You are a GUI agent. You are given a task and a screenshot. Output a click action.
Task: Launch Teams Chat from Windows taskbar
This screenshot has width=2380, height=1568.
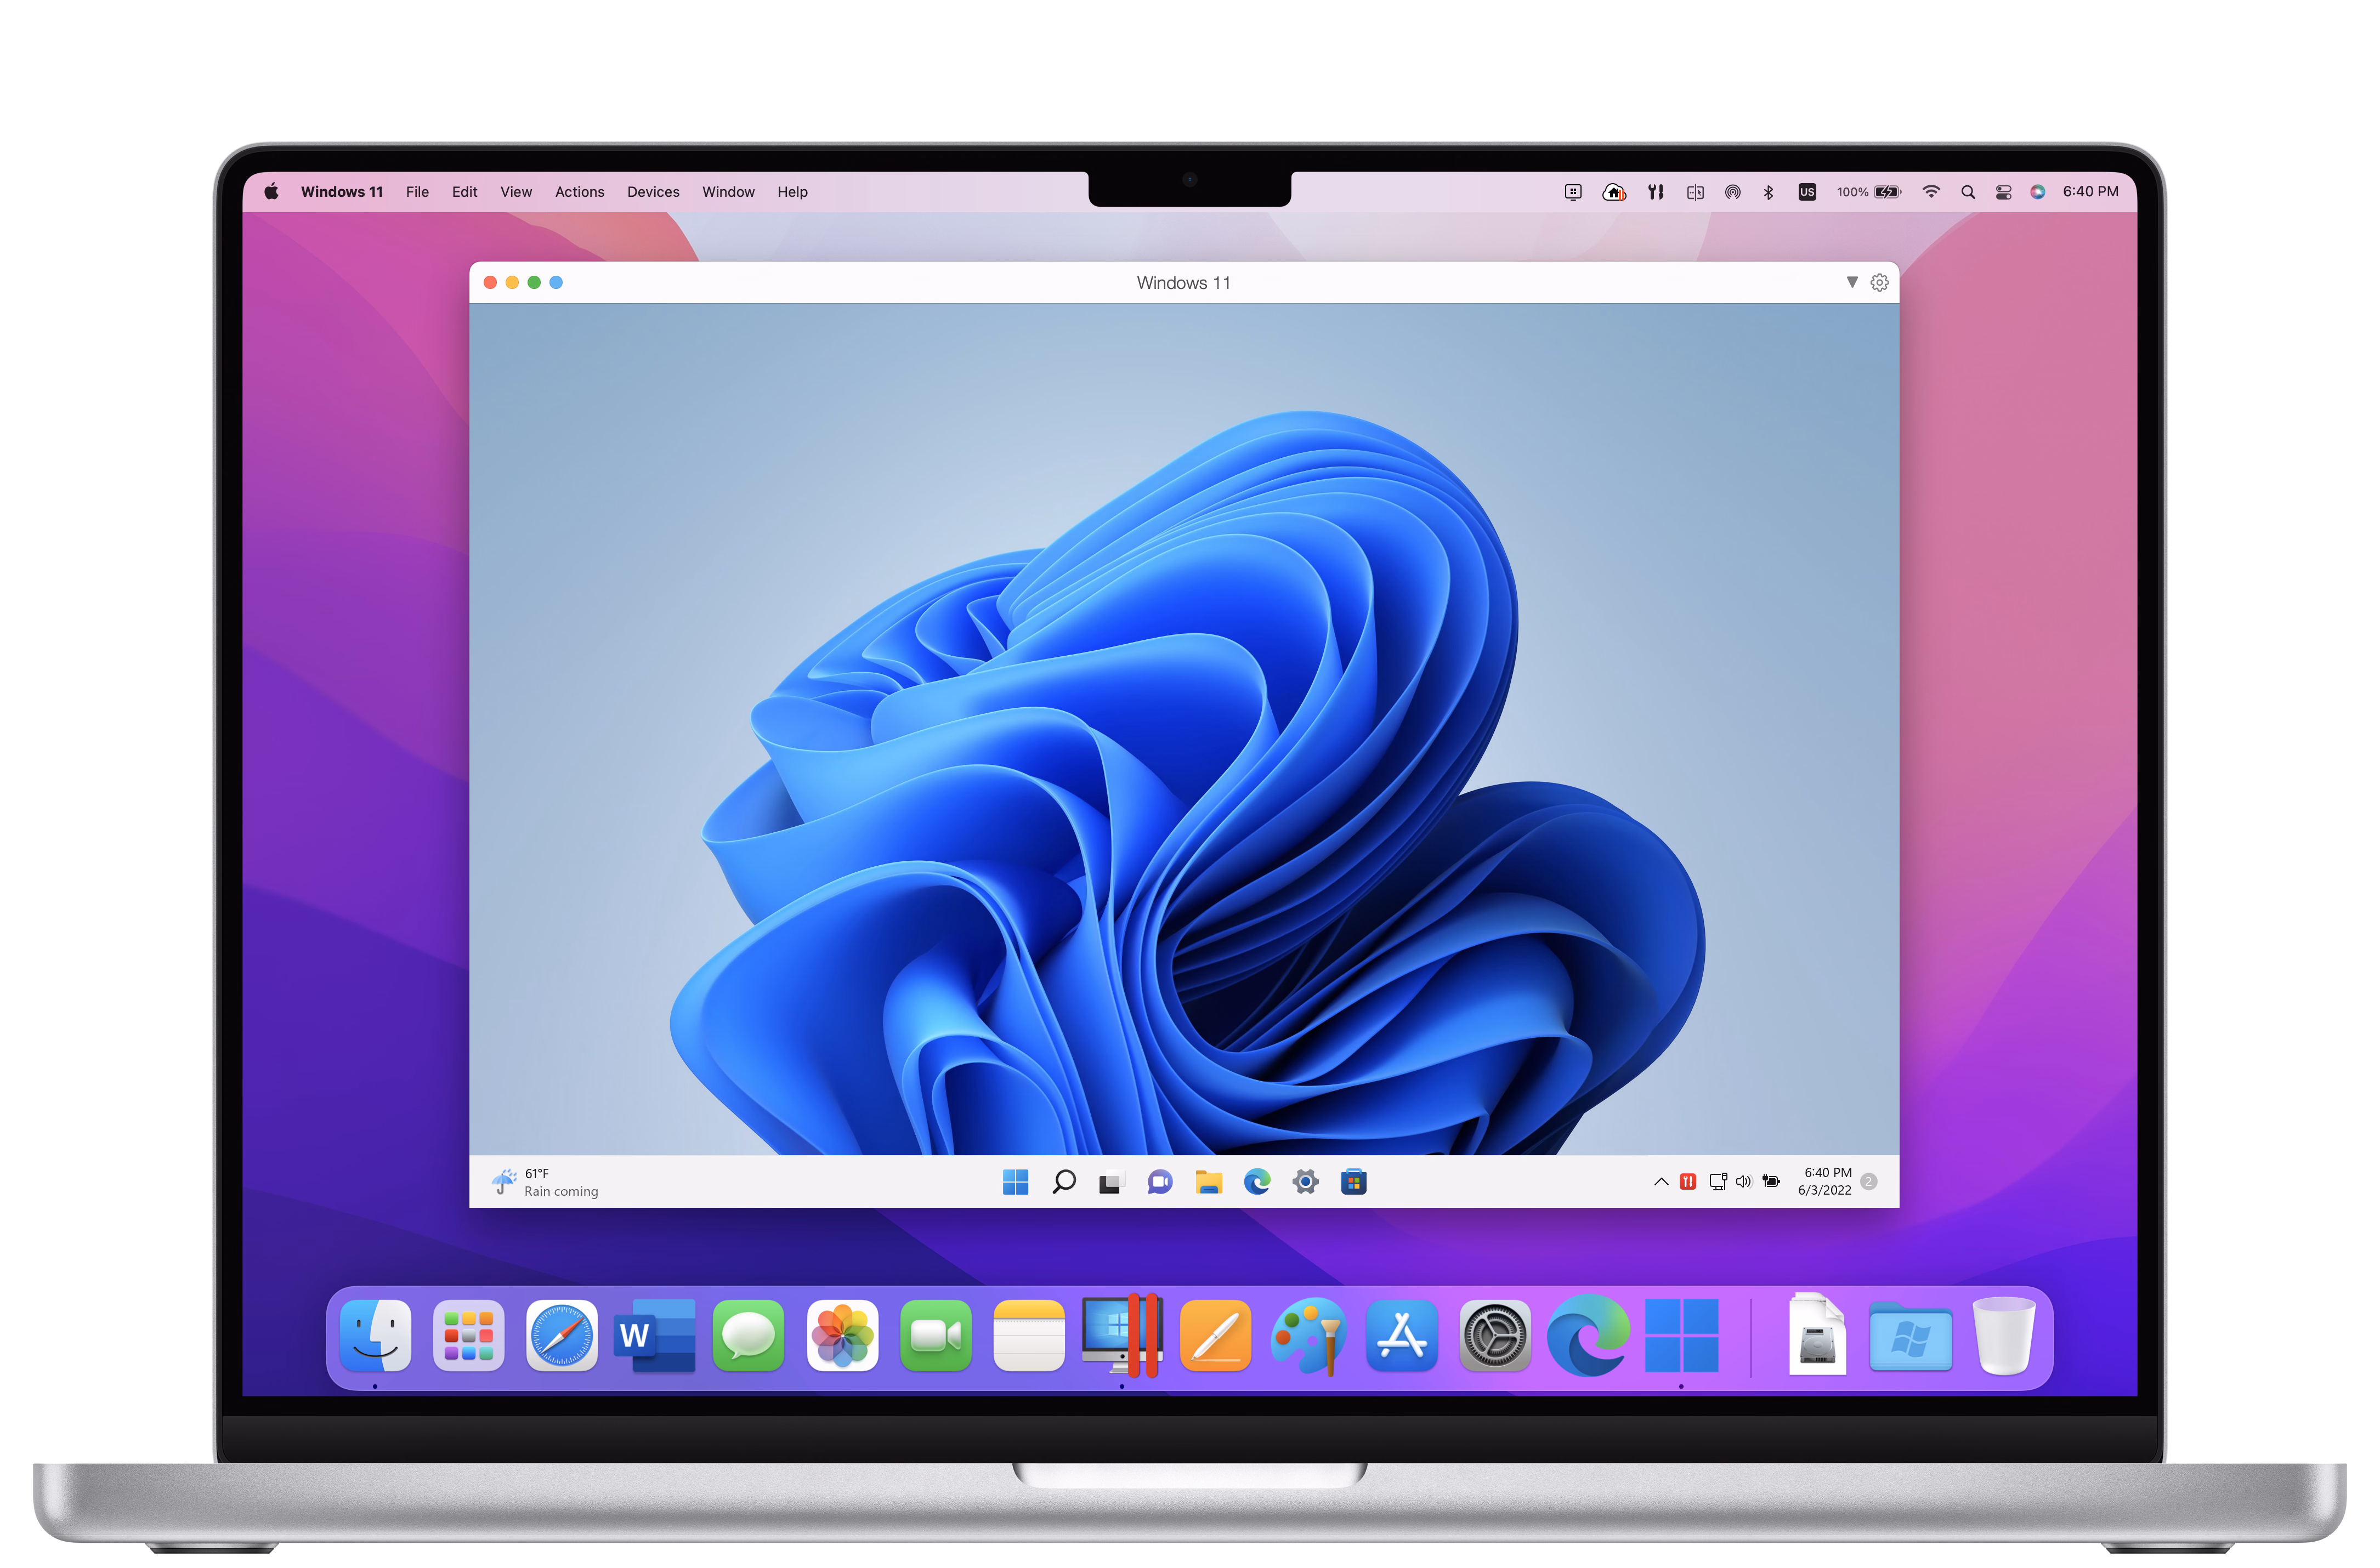point(1160,1182)
